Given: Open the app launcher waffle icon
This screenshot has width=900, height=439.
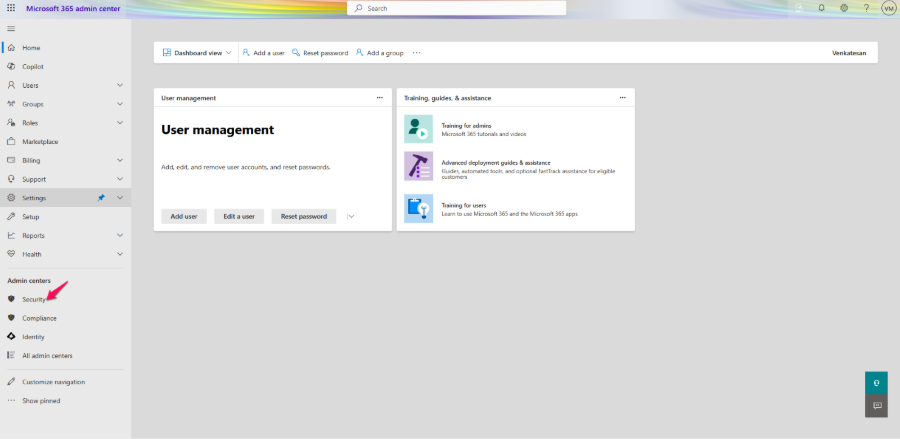Looking at the screenshot, I should tap(11, 8).
